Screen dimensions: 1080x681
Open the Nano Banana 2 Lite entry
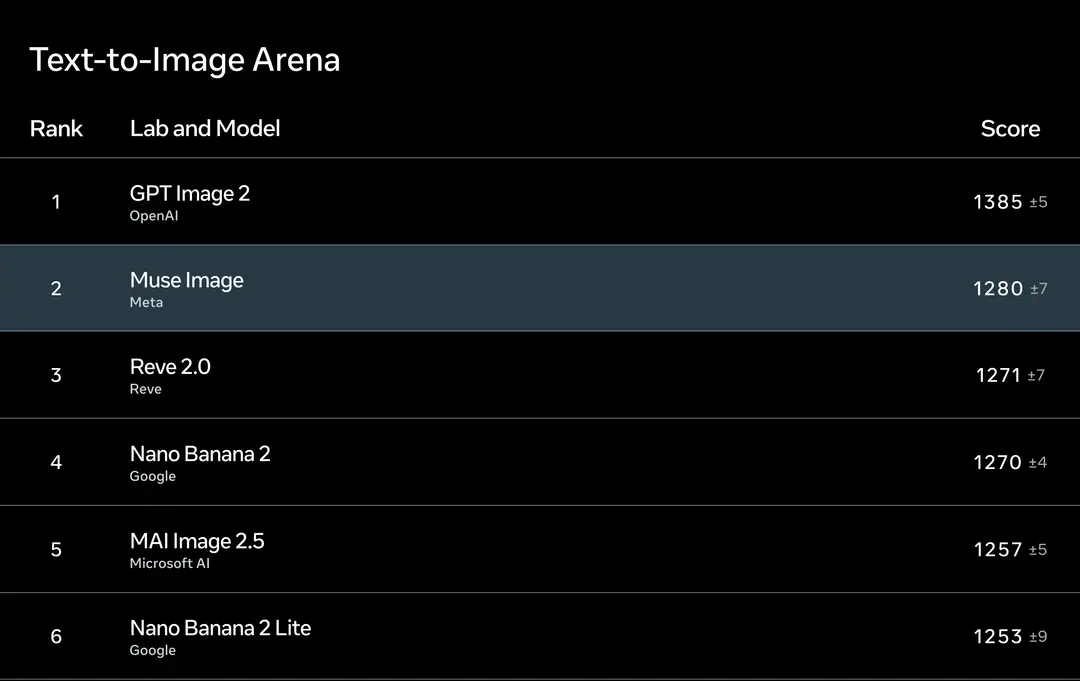[x=220, y=628]
